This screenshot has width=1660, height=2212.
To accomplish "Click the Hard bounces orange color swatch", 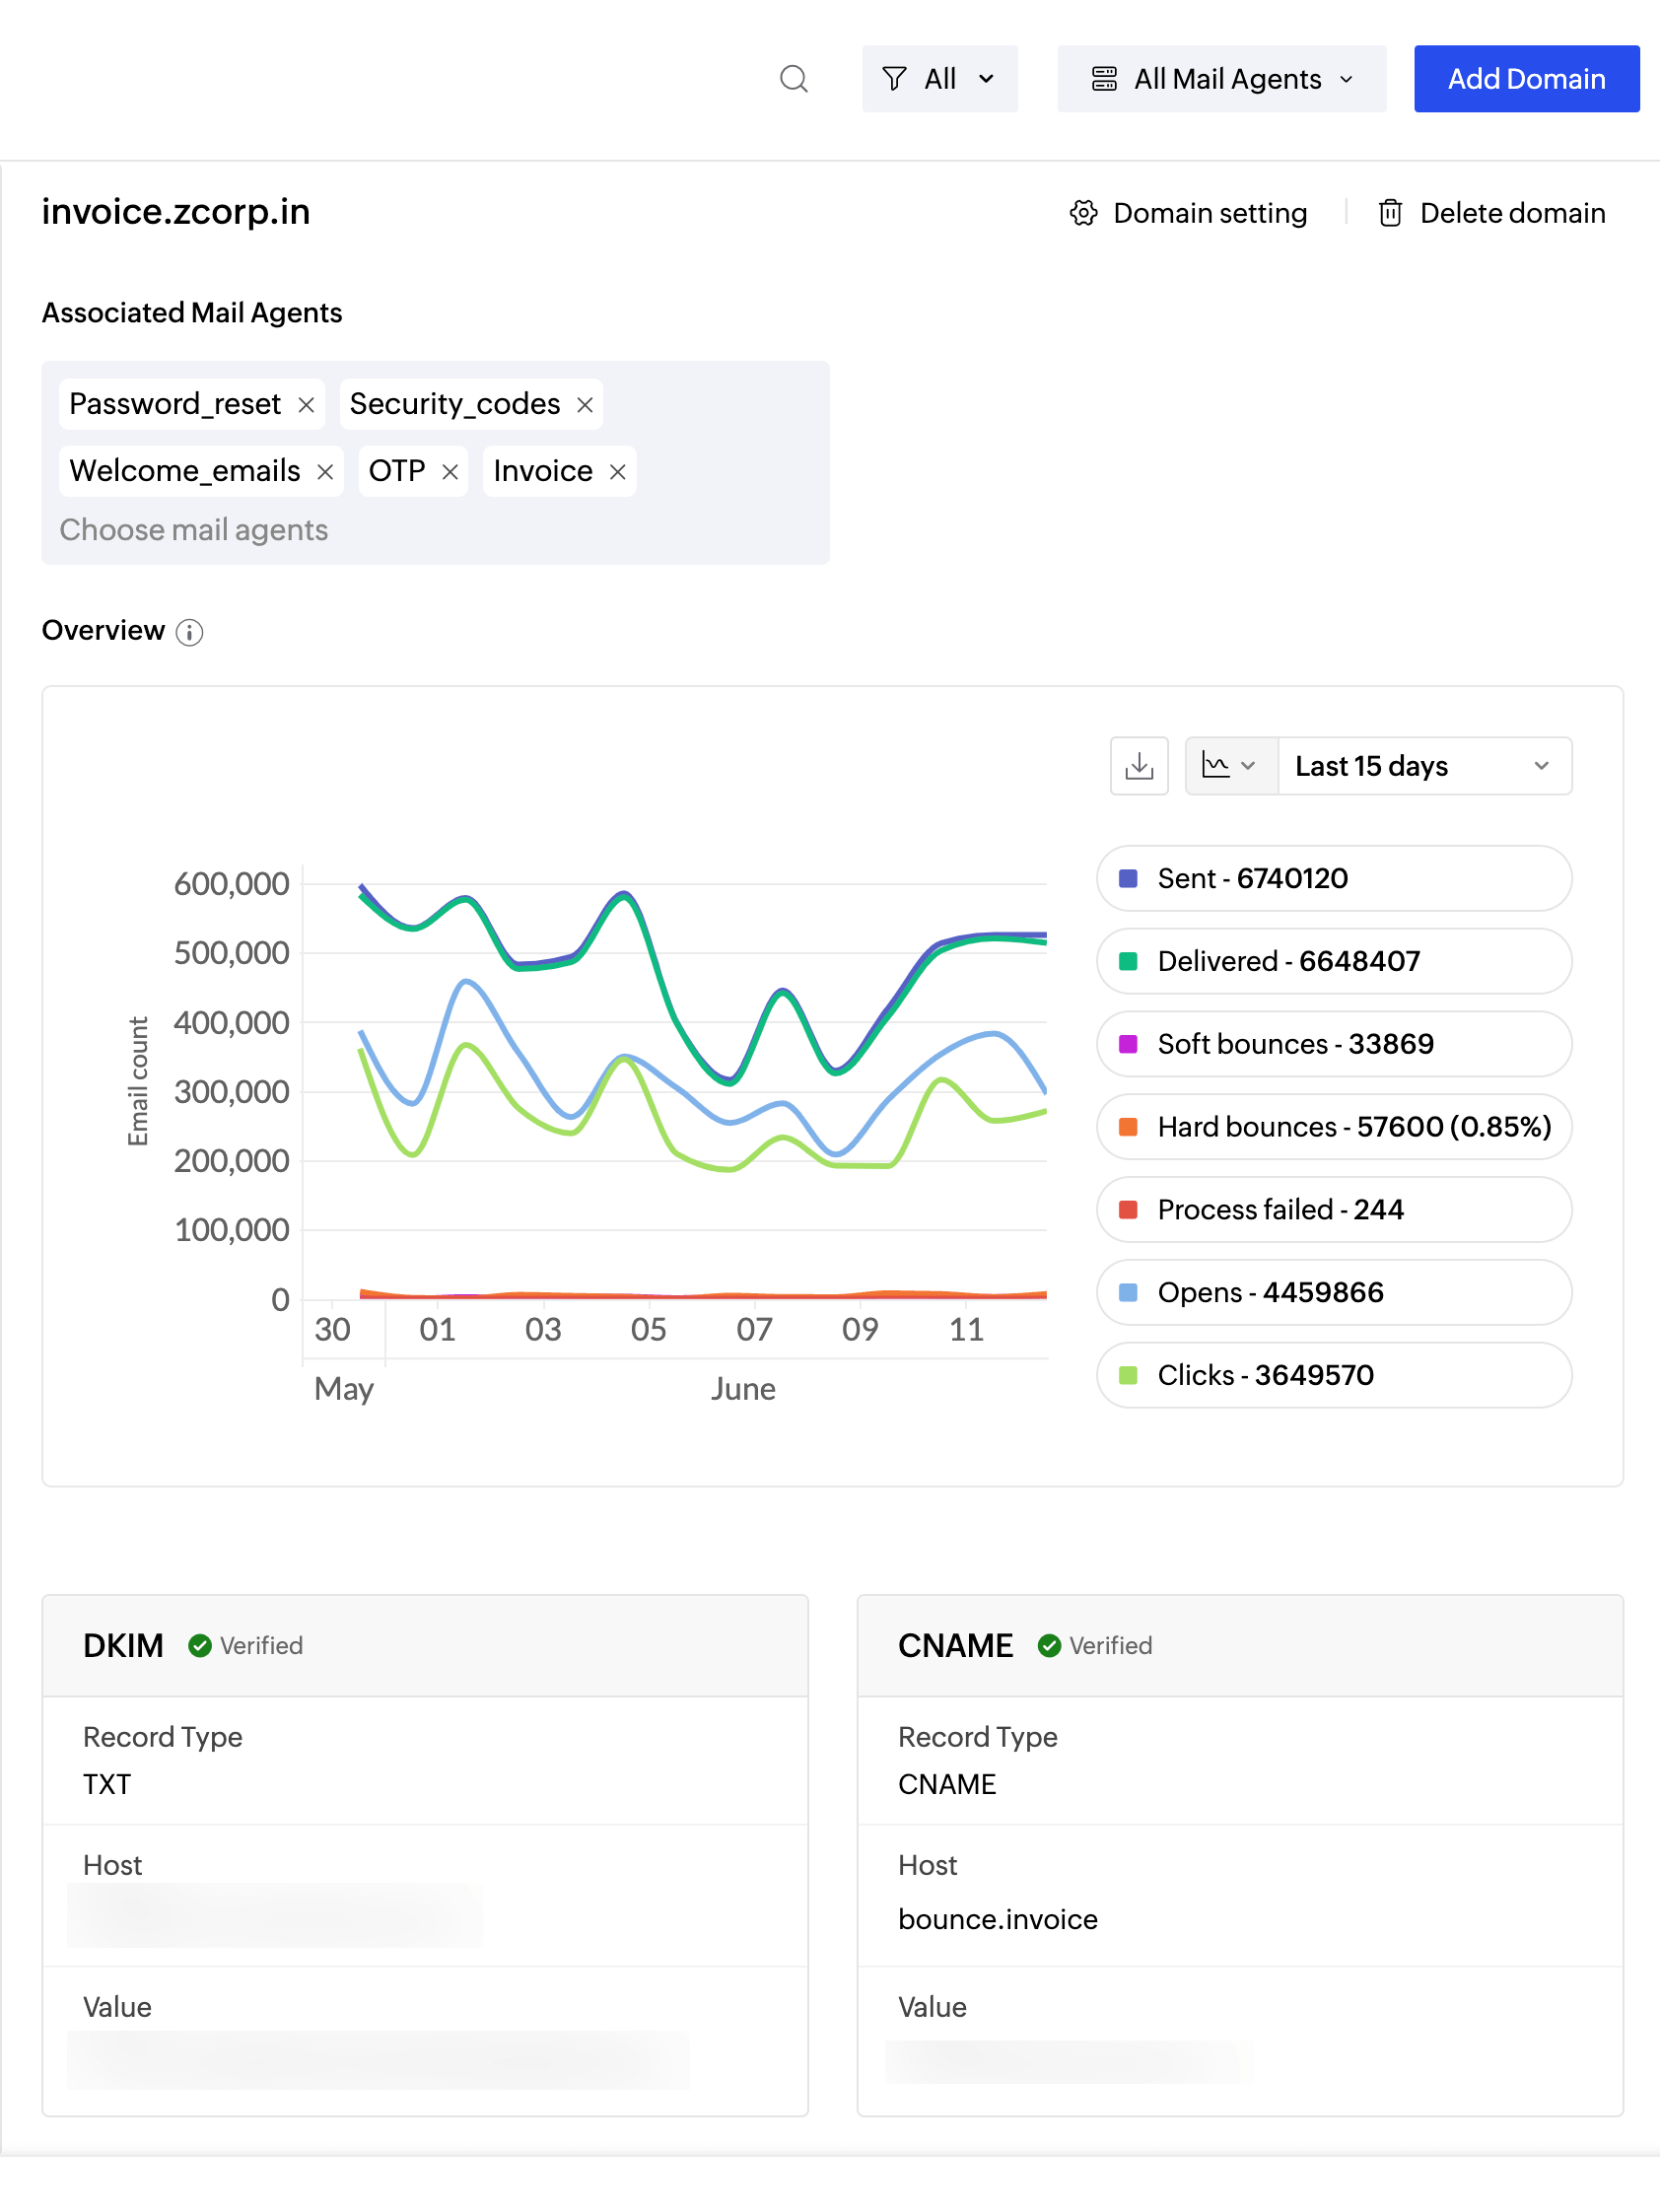I will tap(1128, 1127).
